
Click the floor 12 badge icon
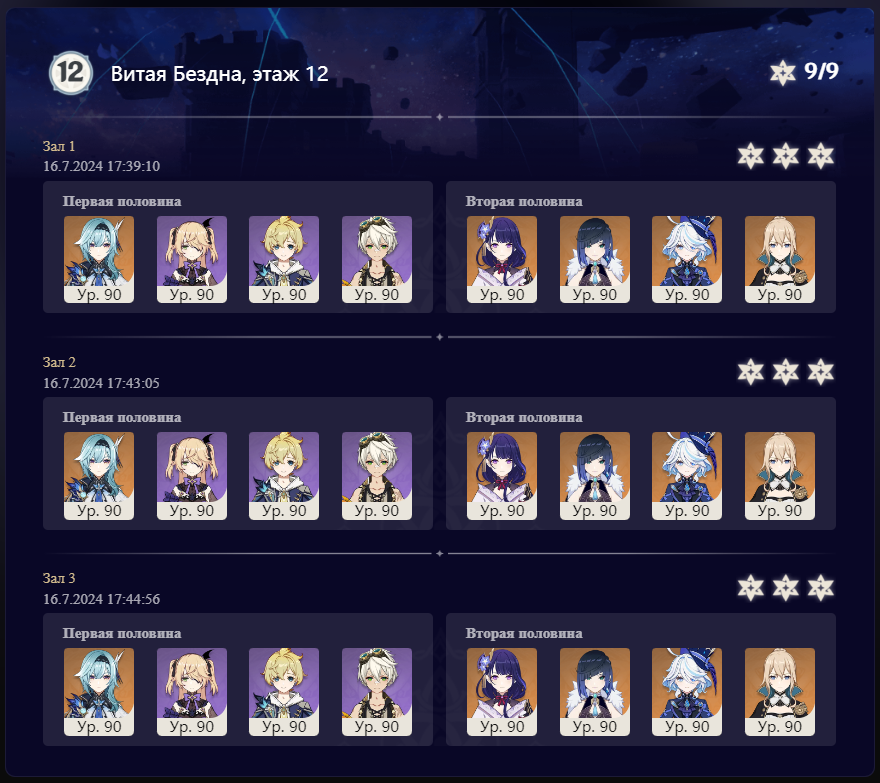[71, 72]
